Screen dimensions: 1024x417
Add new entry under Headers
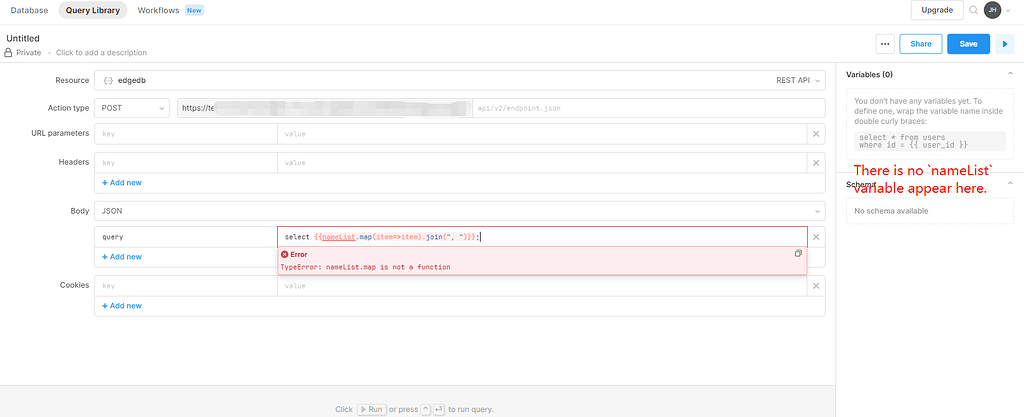pos(122,182)
